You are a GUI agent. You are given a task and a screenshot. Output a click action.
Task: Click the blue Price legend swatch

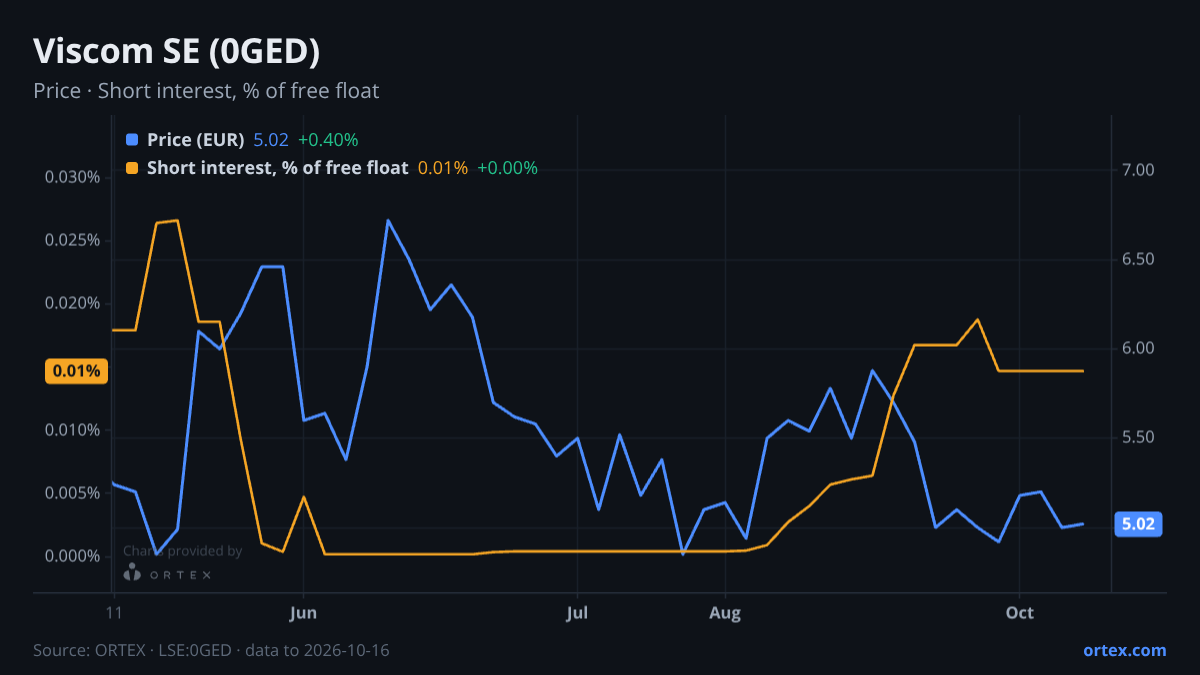coord(132,140)
